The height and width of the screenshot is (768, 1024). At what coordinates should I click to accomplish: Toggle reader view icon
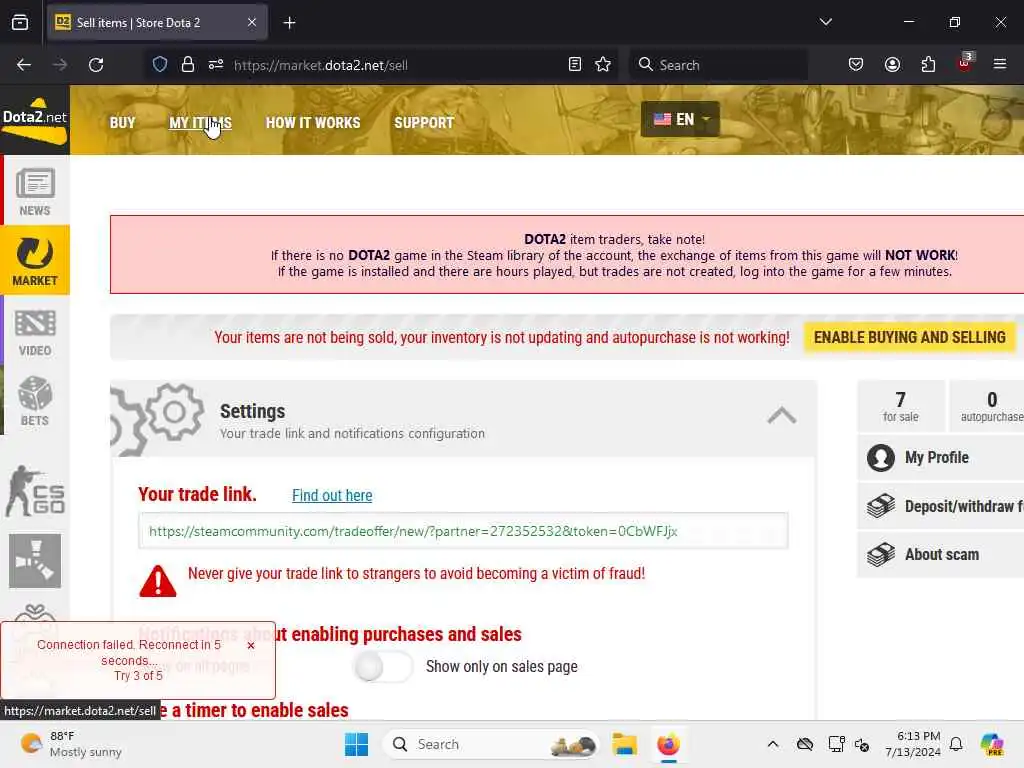click(575, 65)
